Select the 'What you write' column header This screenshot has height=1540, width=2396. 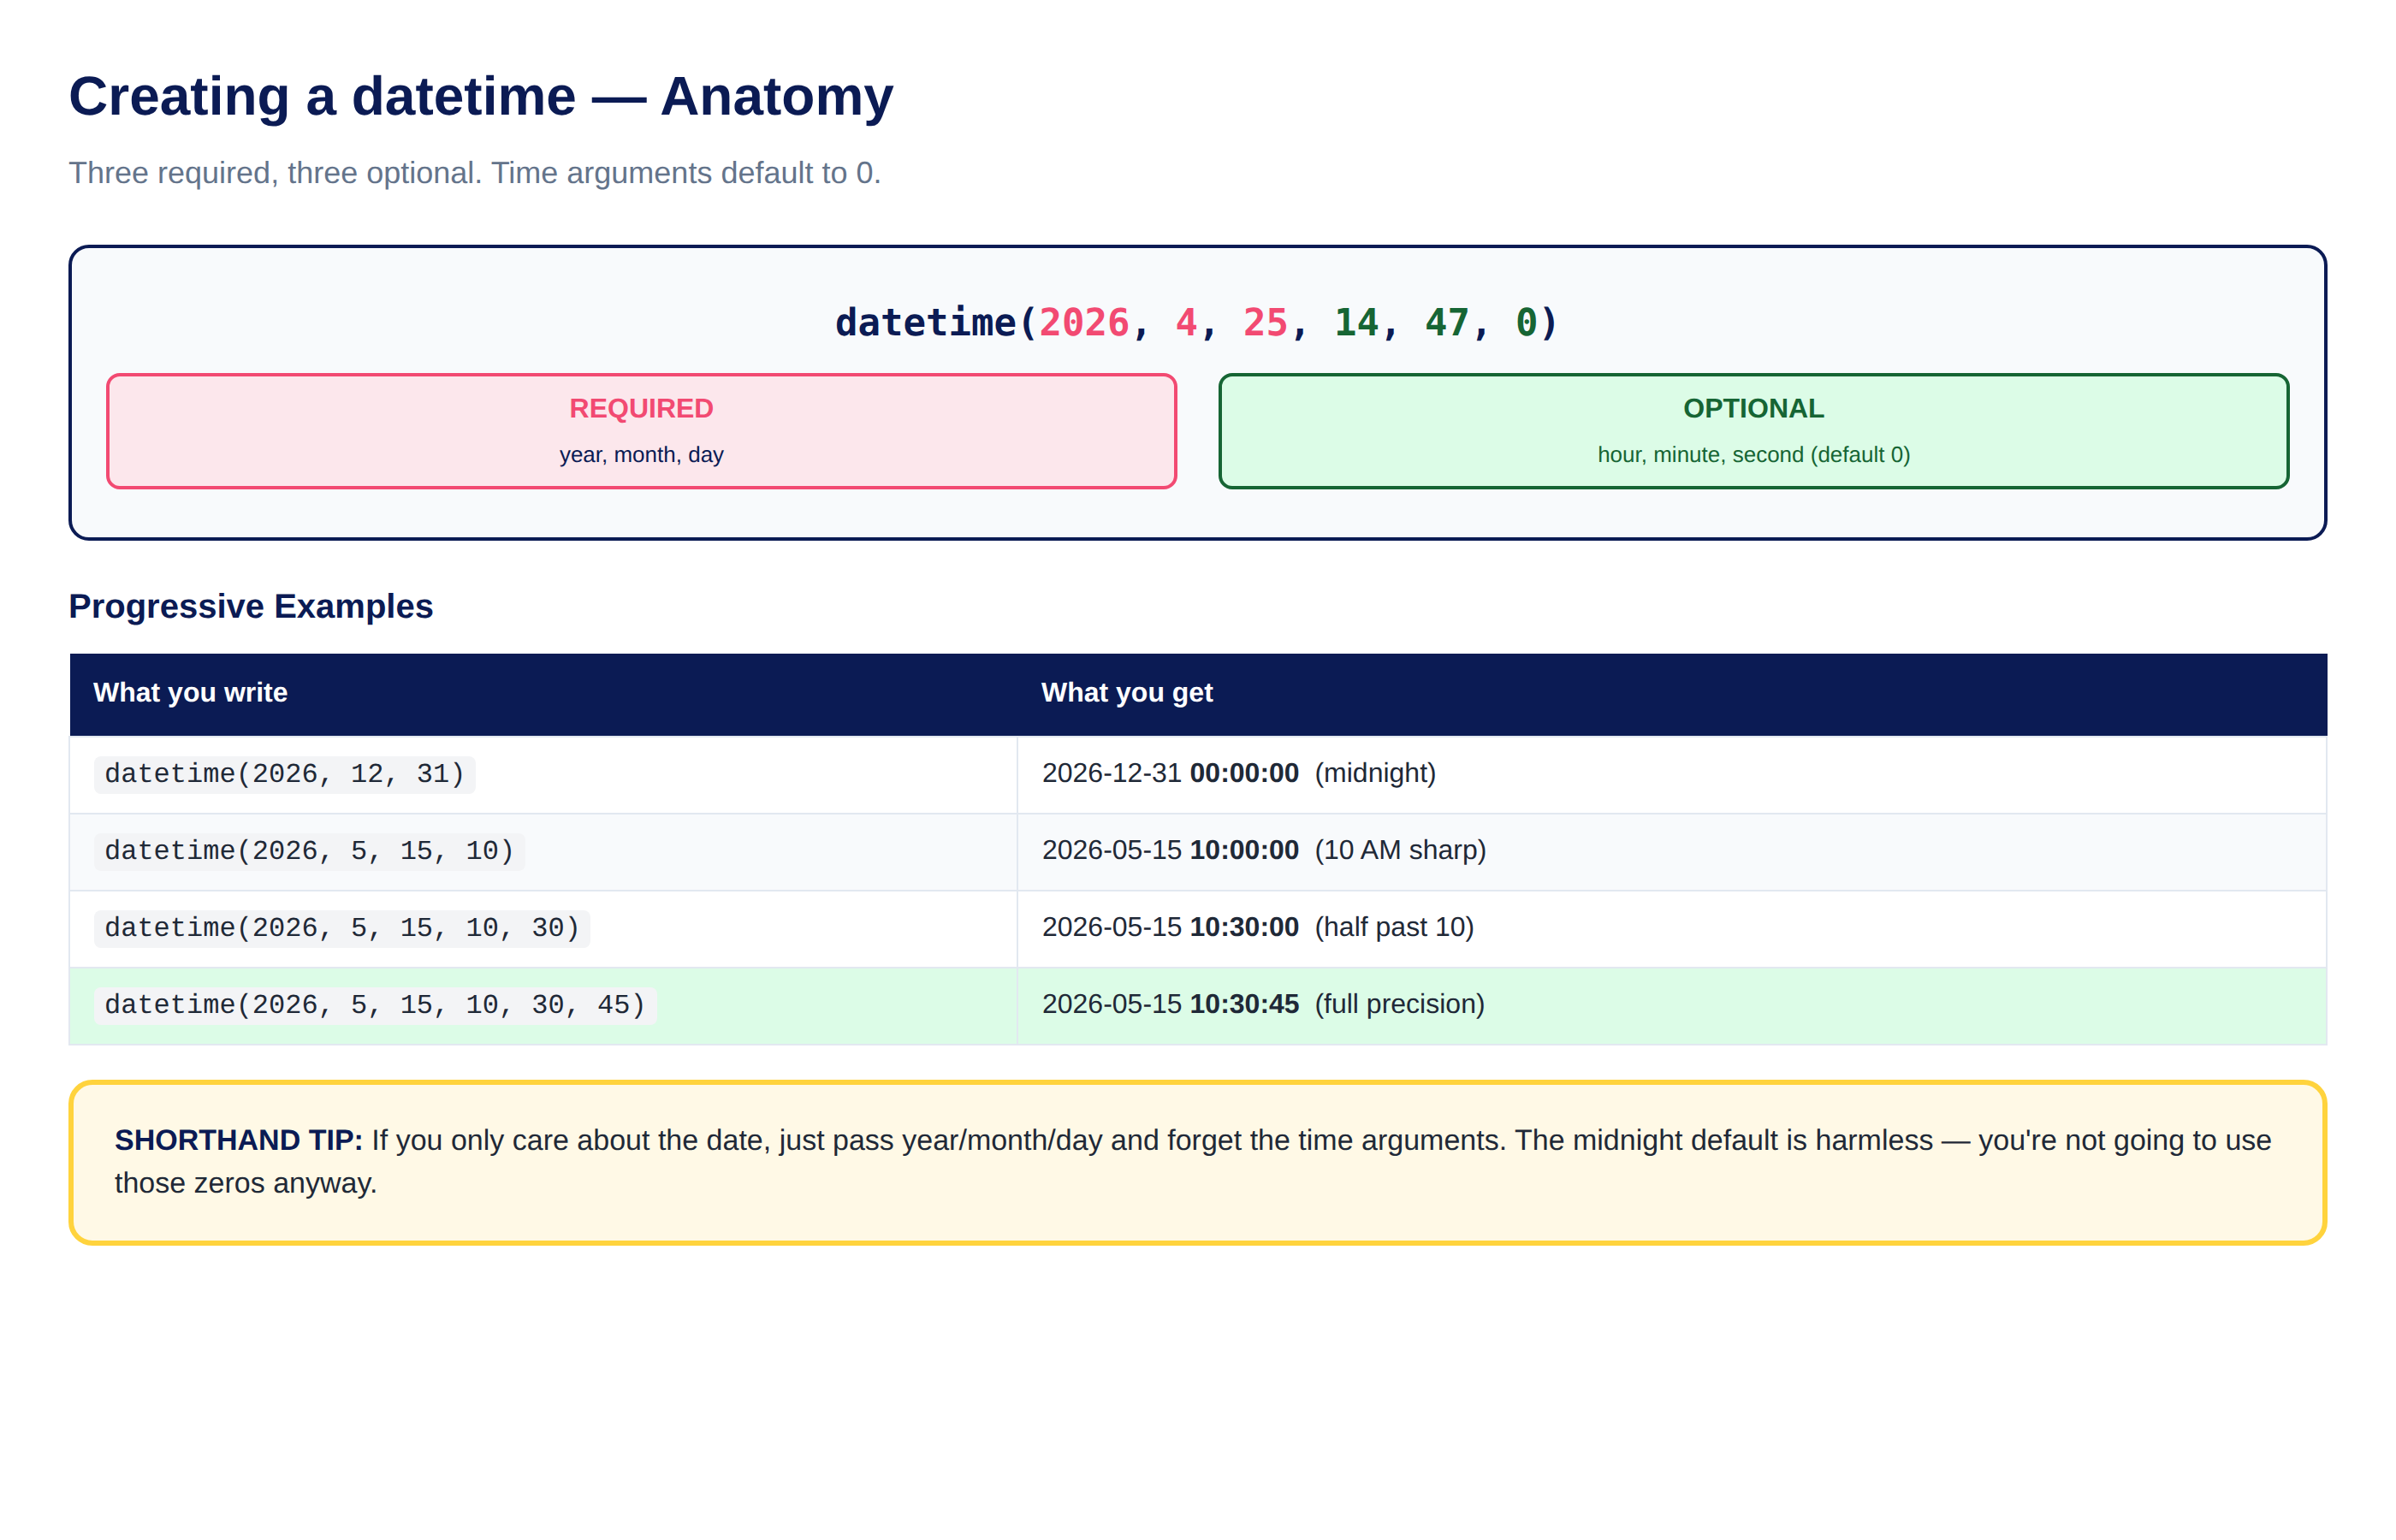click(x=190, y=693)
